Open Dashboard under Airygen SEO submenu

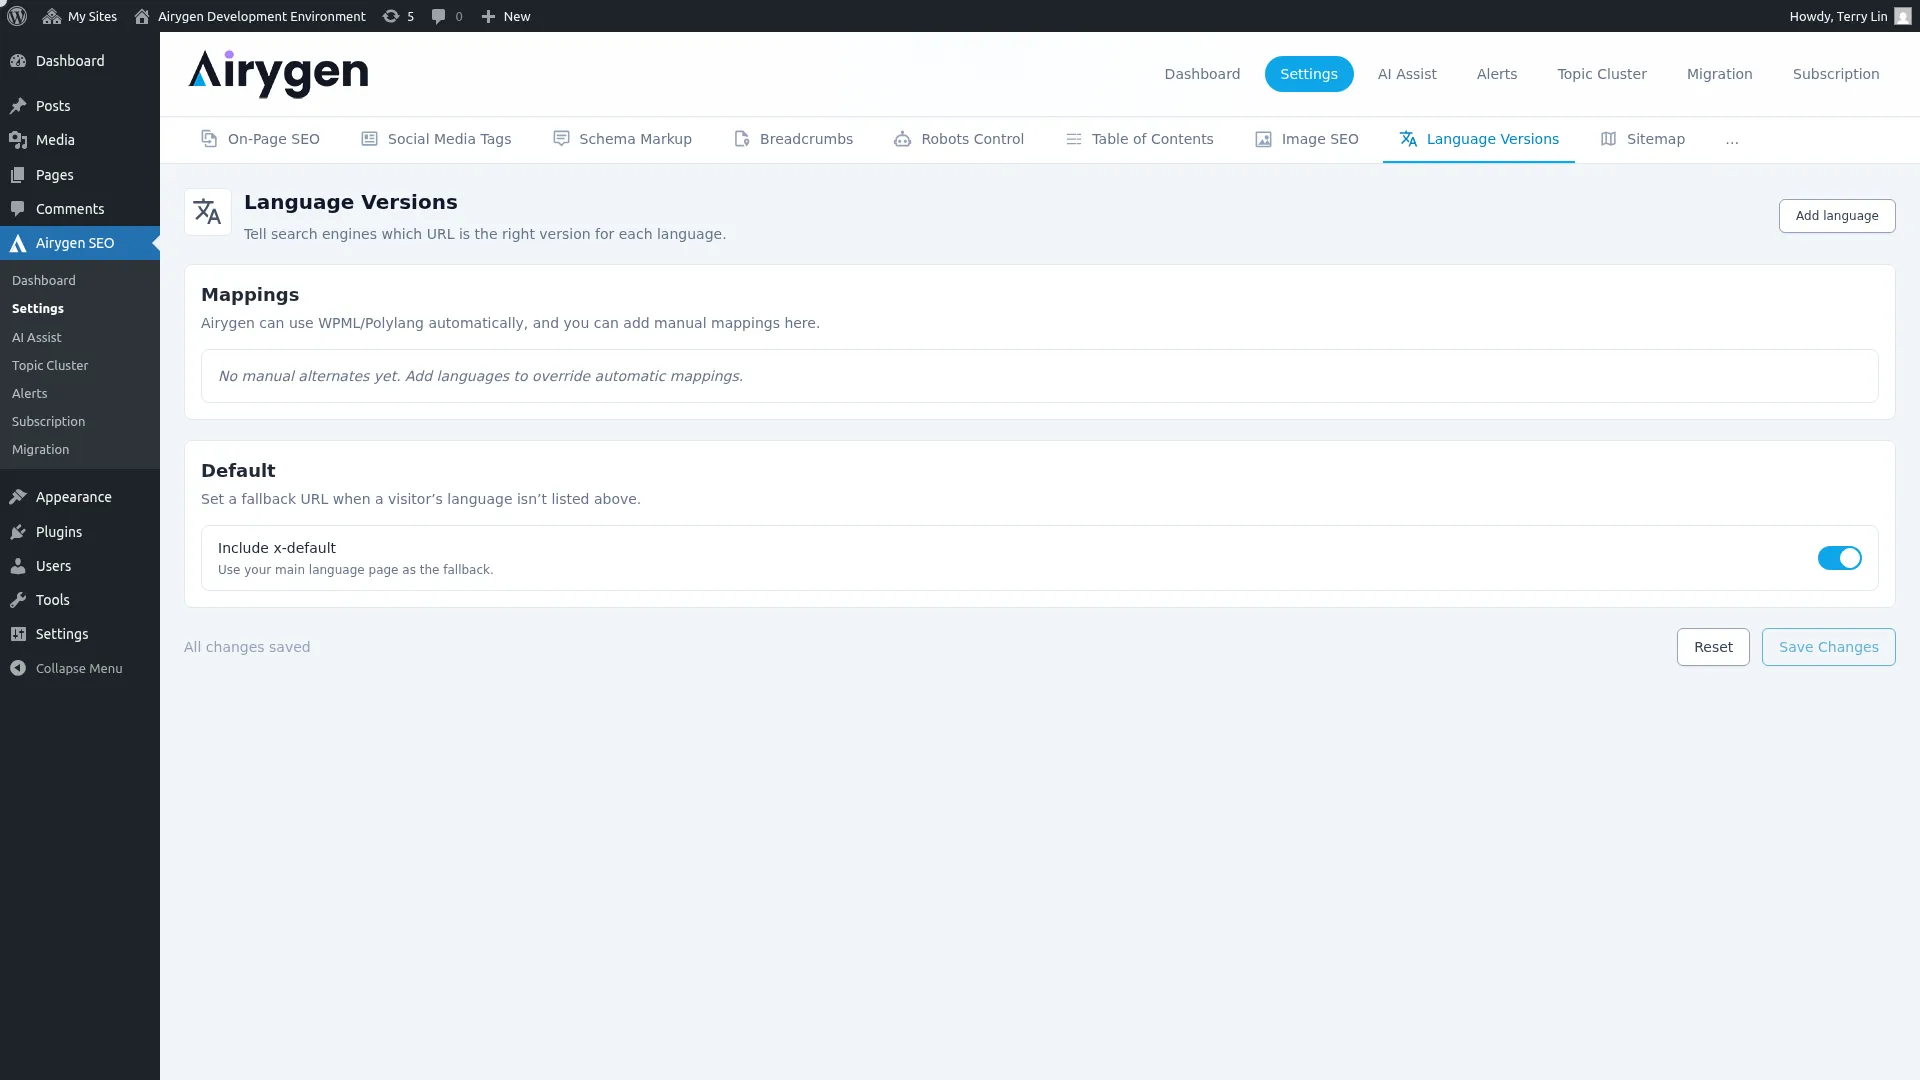tap(44, 281)
